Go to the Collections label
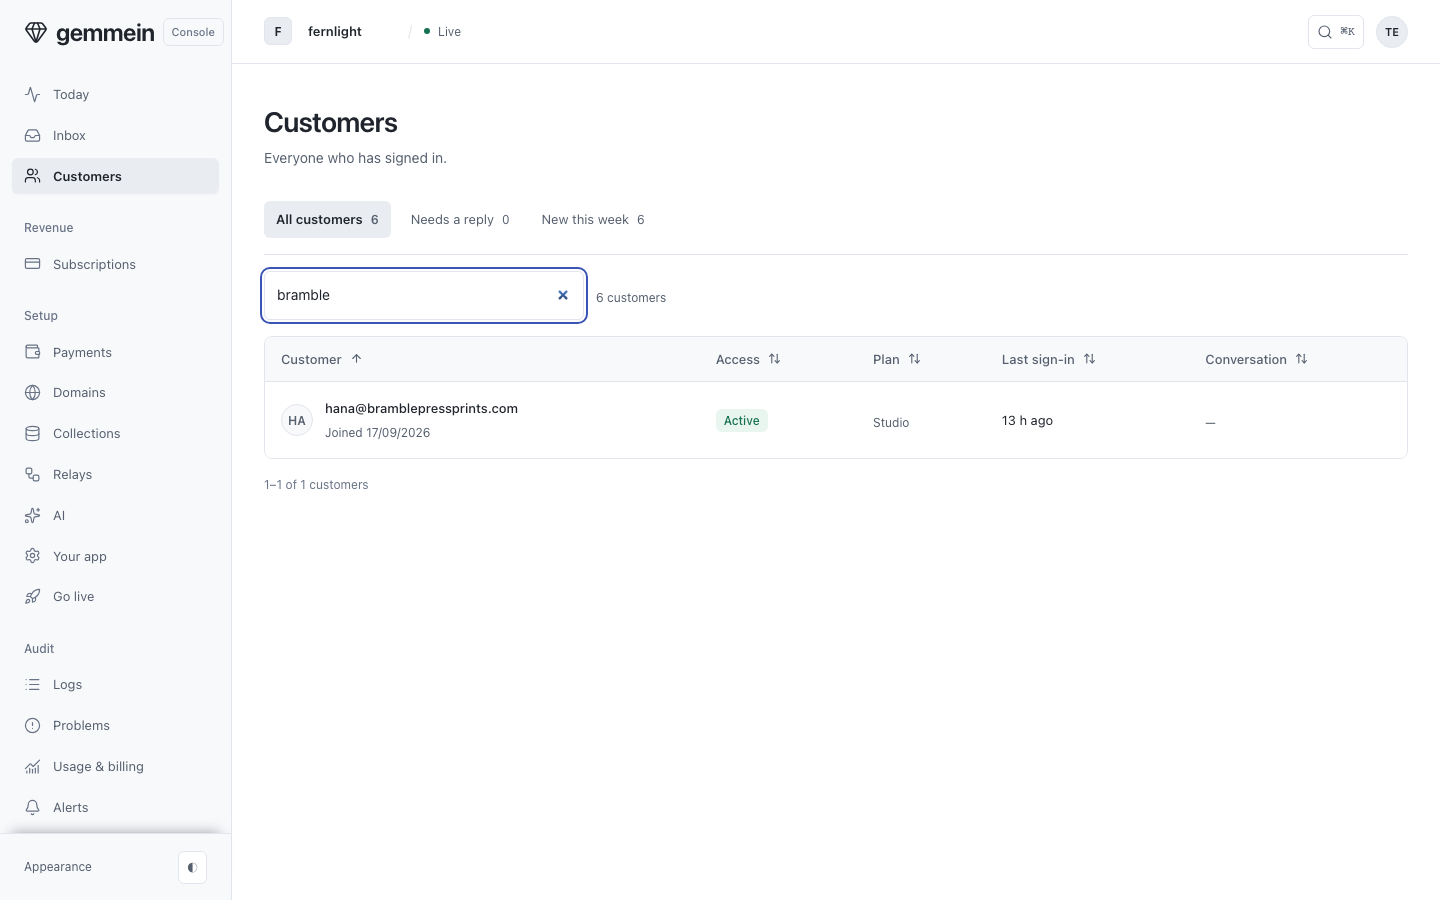Image resolution: width=1440 pixels, height=900 pixels. coord(87,433)
